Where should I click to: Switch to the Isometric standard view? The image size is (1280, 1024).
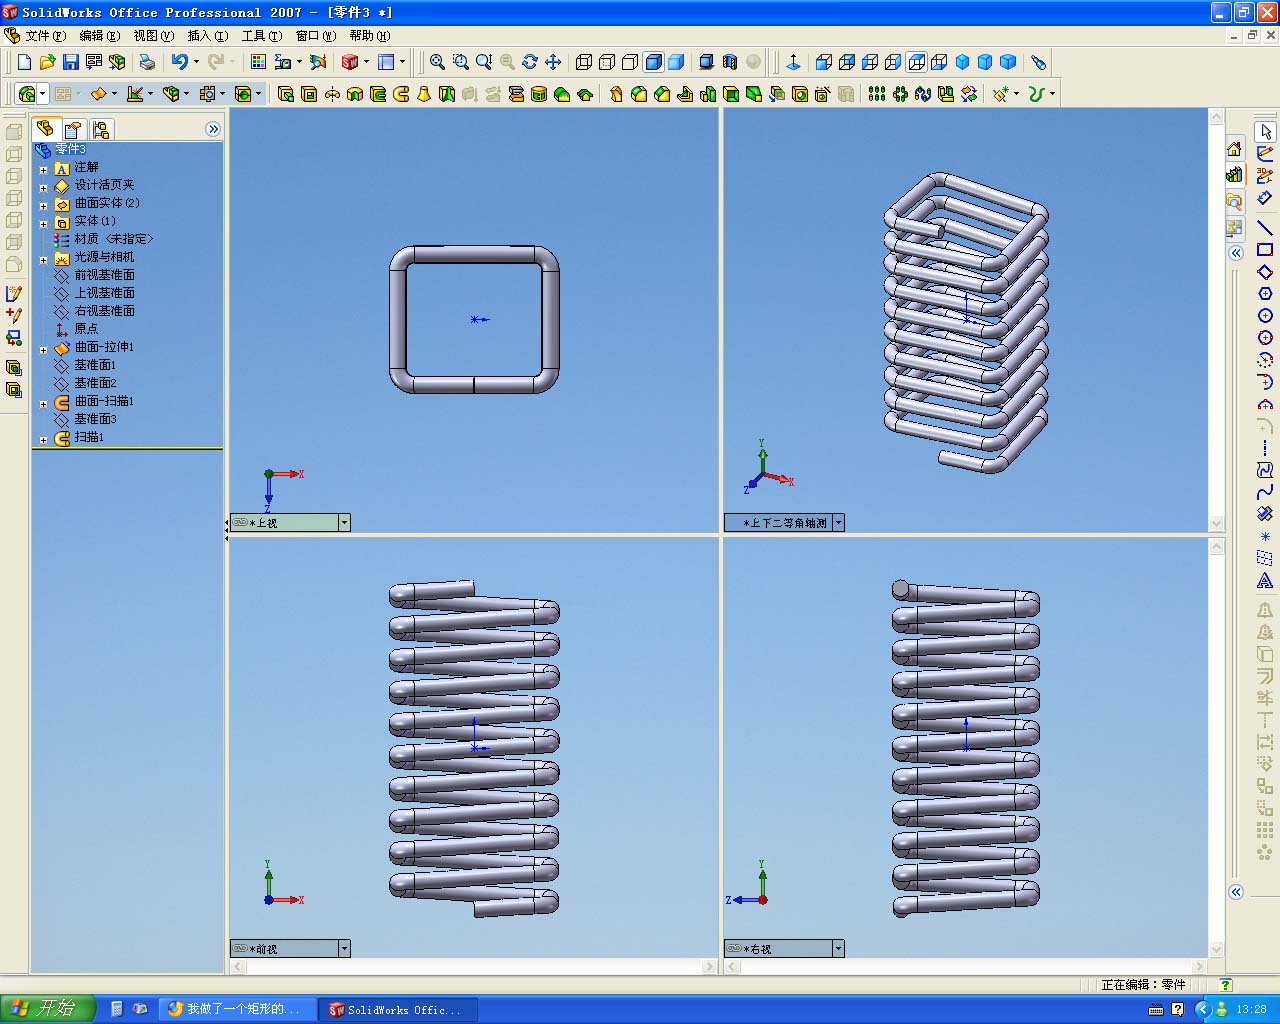point(962,62)
